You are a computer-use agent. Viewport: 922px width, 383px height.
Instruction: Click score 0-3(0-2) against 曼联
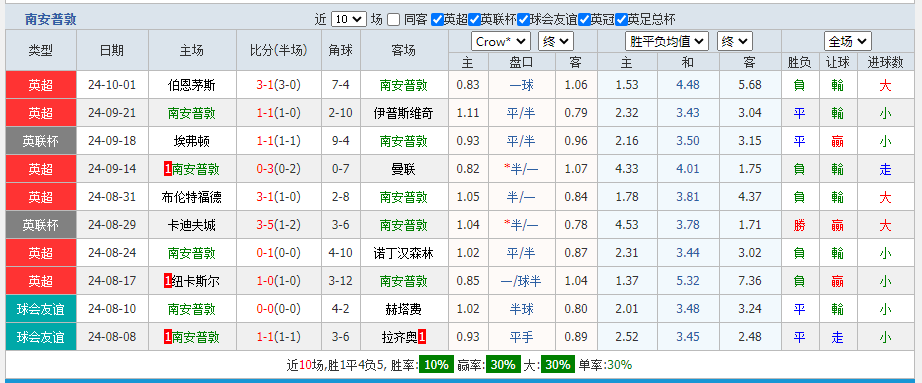coord(279,169)
